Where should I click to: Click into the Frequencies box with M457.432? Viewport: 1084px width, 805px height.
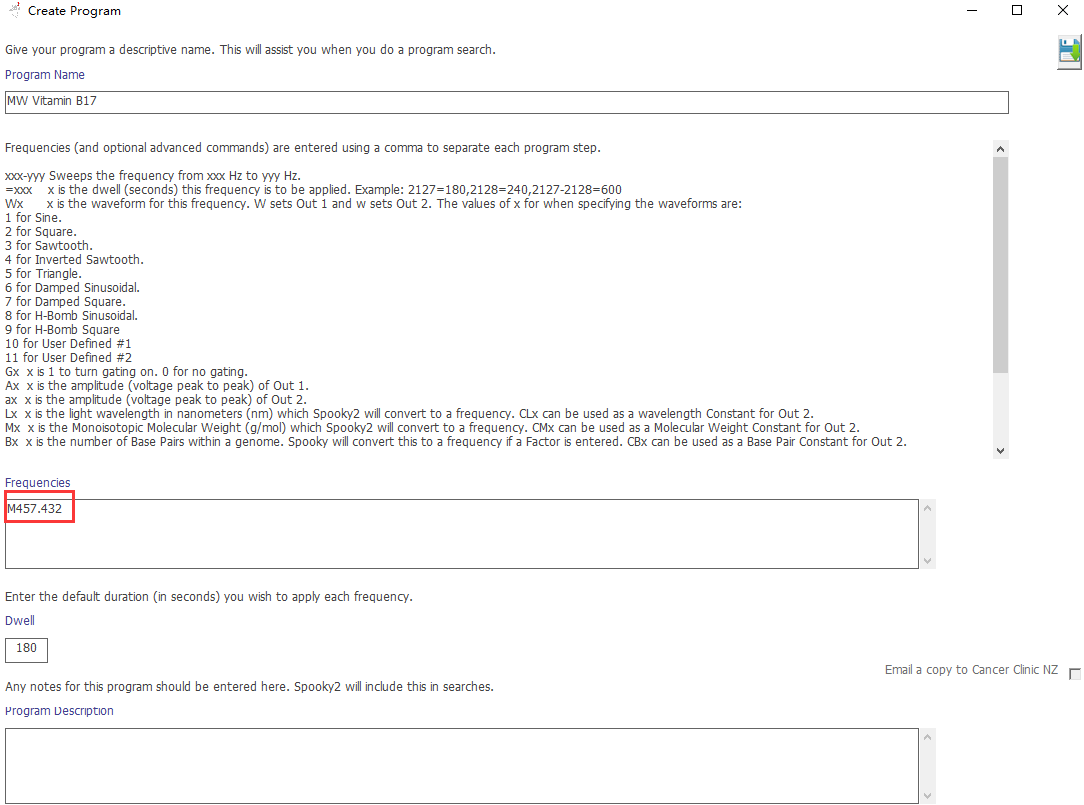[x=460, y=533]
